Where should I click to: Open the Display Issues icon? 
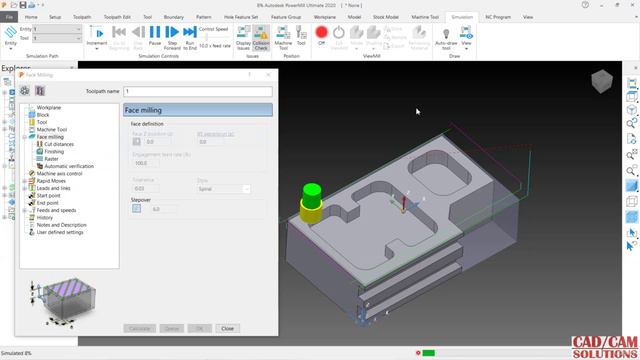click(243, 37)
